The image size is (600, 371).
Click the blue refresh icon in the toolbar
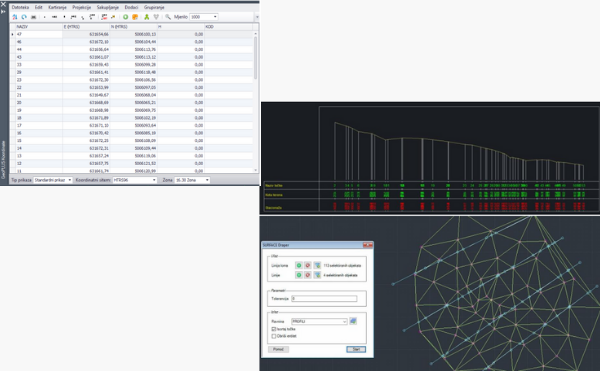[x=24, y=17]
